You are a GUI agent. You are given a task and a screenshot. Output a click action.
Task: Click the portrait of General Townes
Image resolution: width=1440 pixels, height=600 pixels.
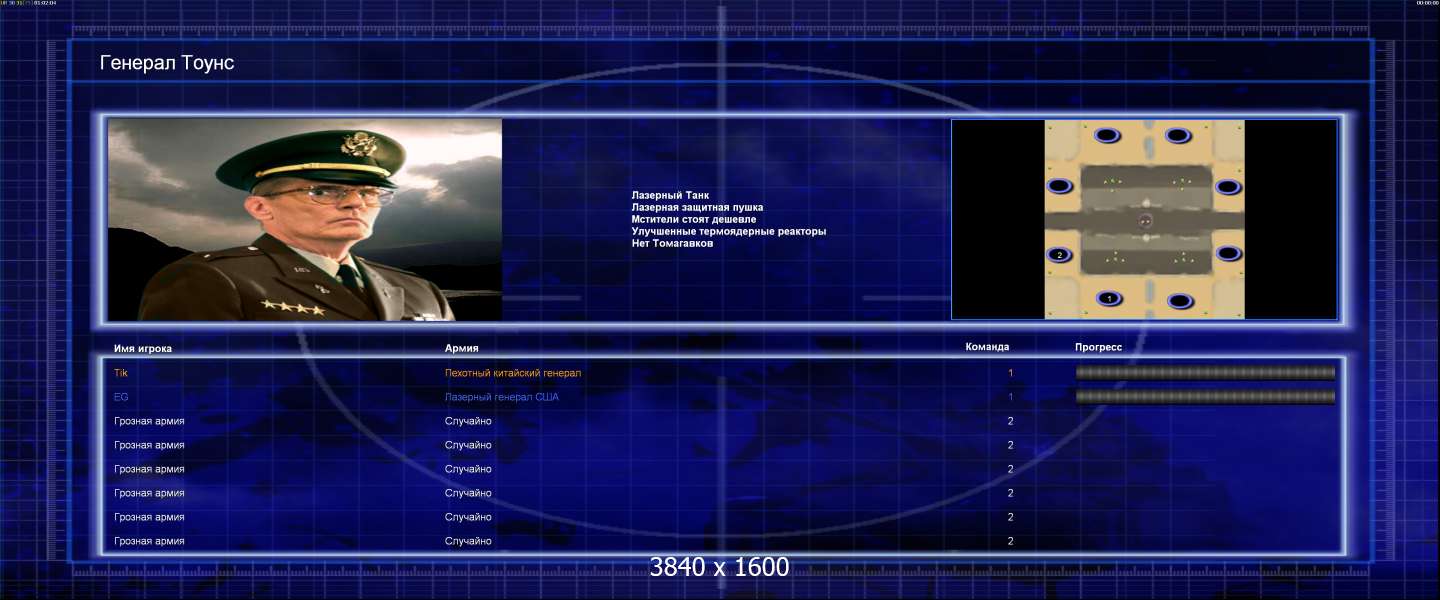[305, 220]
